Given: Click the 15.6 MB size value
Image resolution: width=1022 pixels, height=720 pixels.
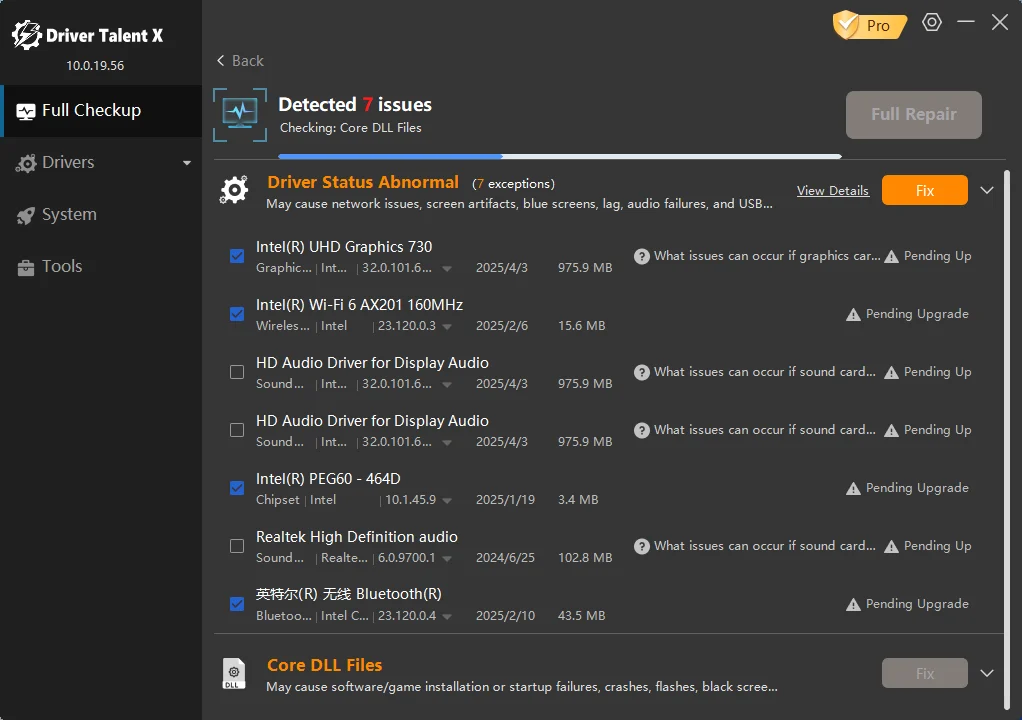Looking at the screenshot, I should (581, 326).
